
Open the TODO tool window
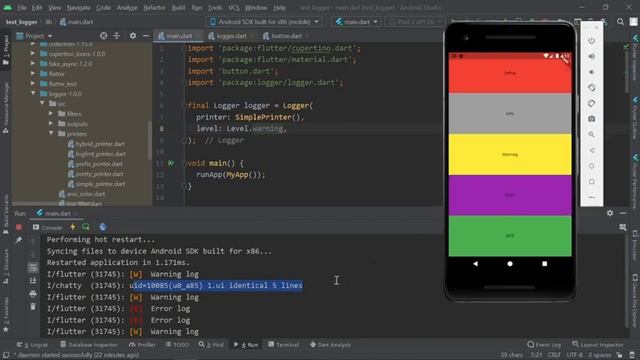178,344
